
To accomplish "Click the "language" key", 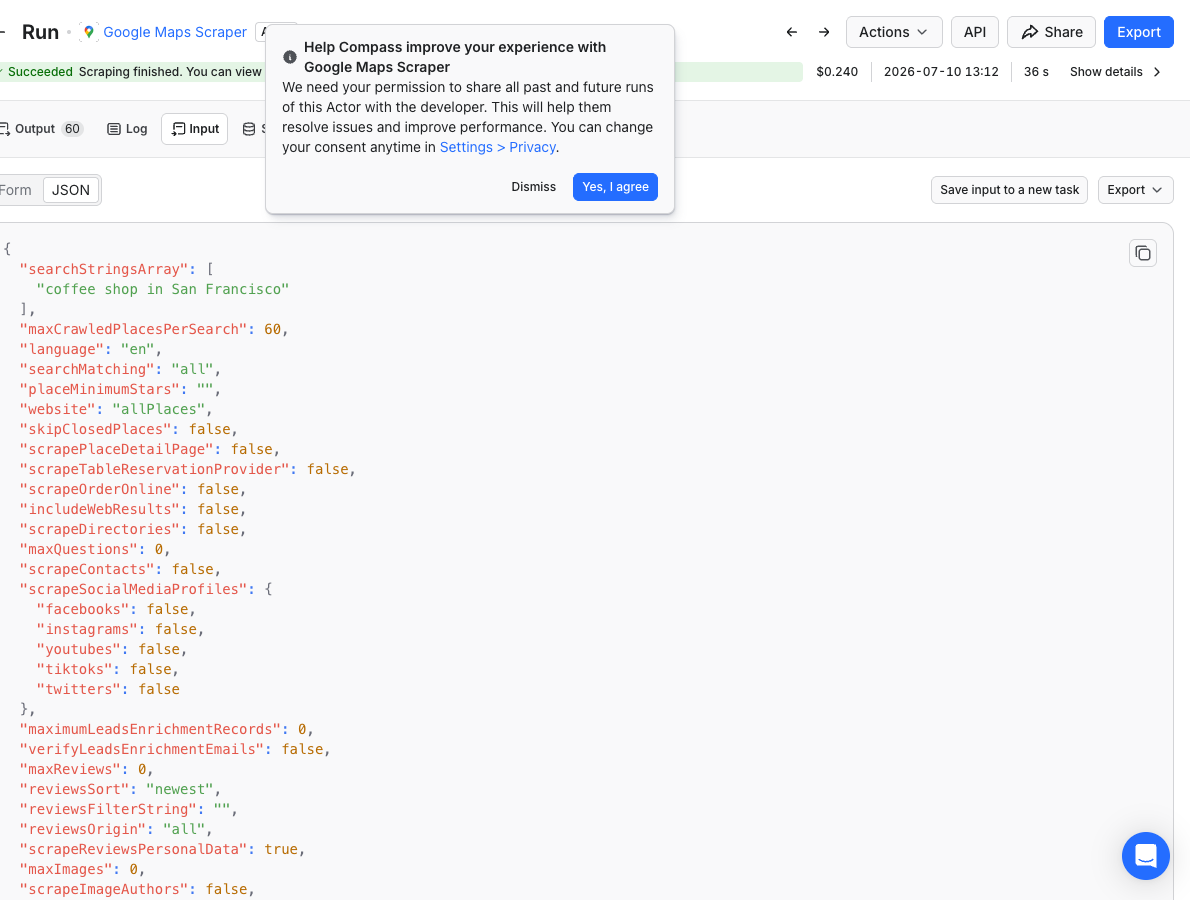I will coord(61,349).
